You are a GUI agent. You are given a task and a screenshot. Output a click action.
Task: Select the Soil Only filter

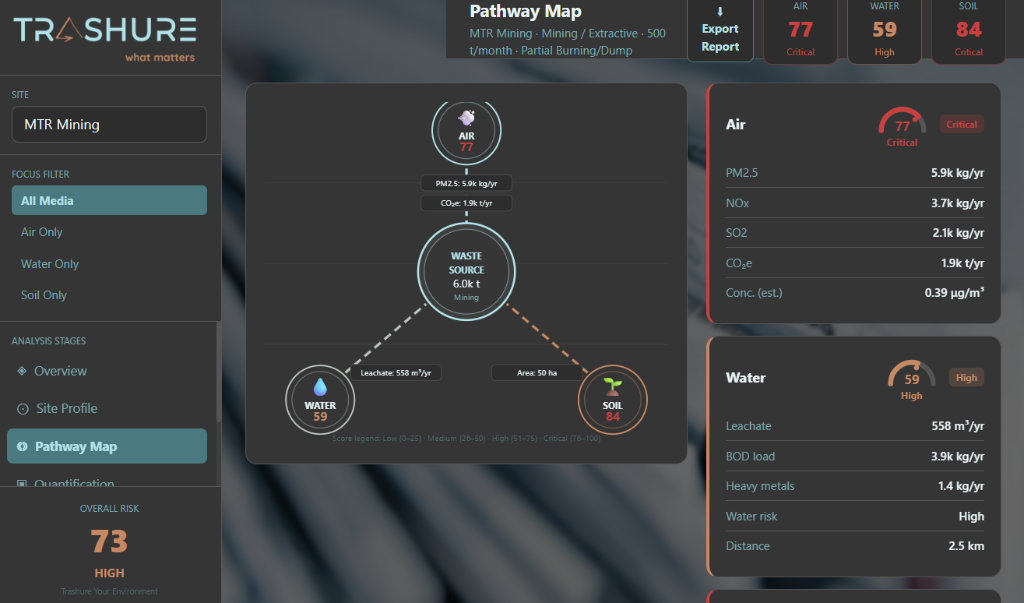point(109,295)
